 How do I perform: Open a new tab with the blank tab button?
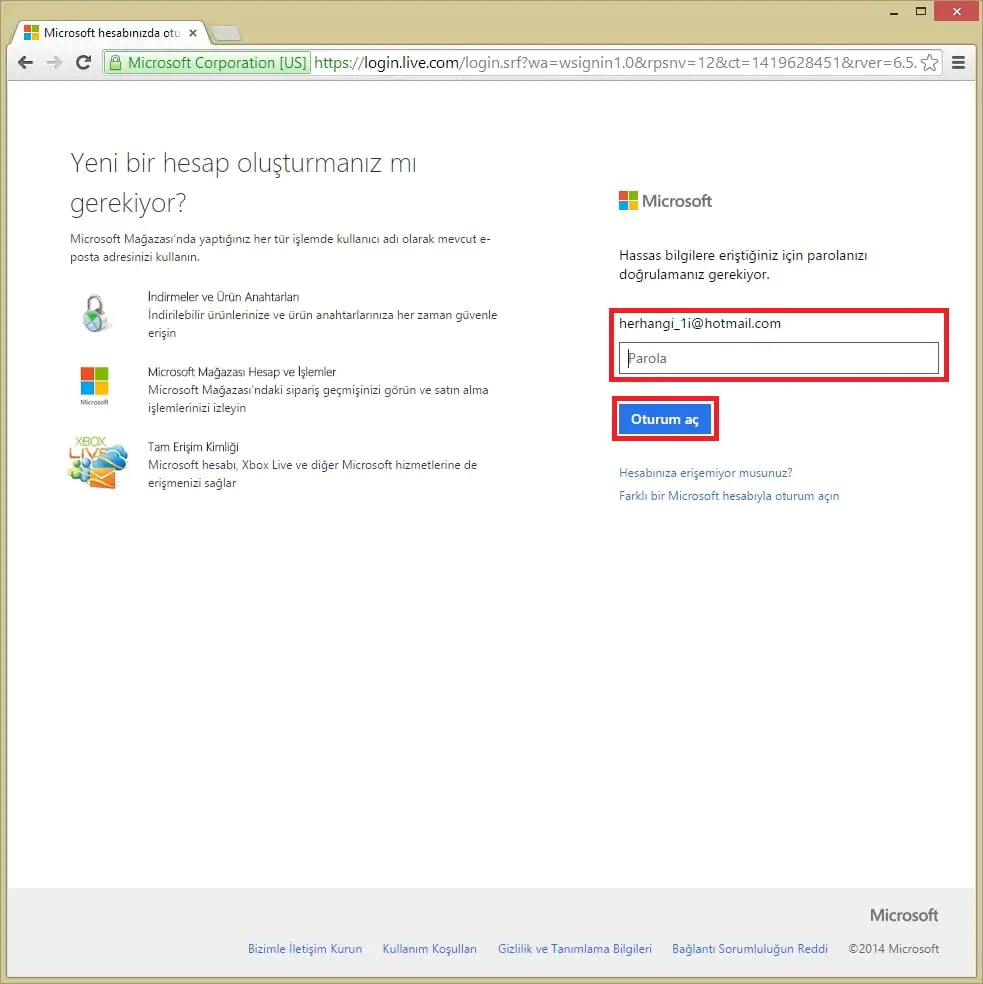click(226, 33)
